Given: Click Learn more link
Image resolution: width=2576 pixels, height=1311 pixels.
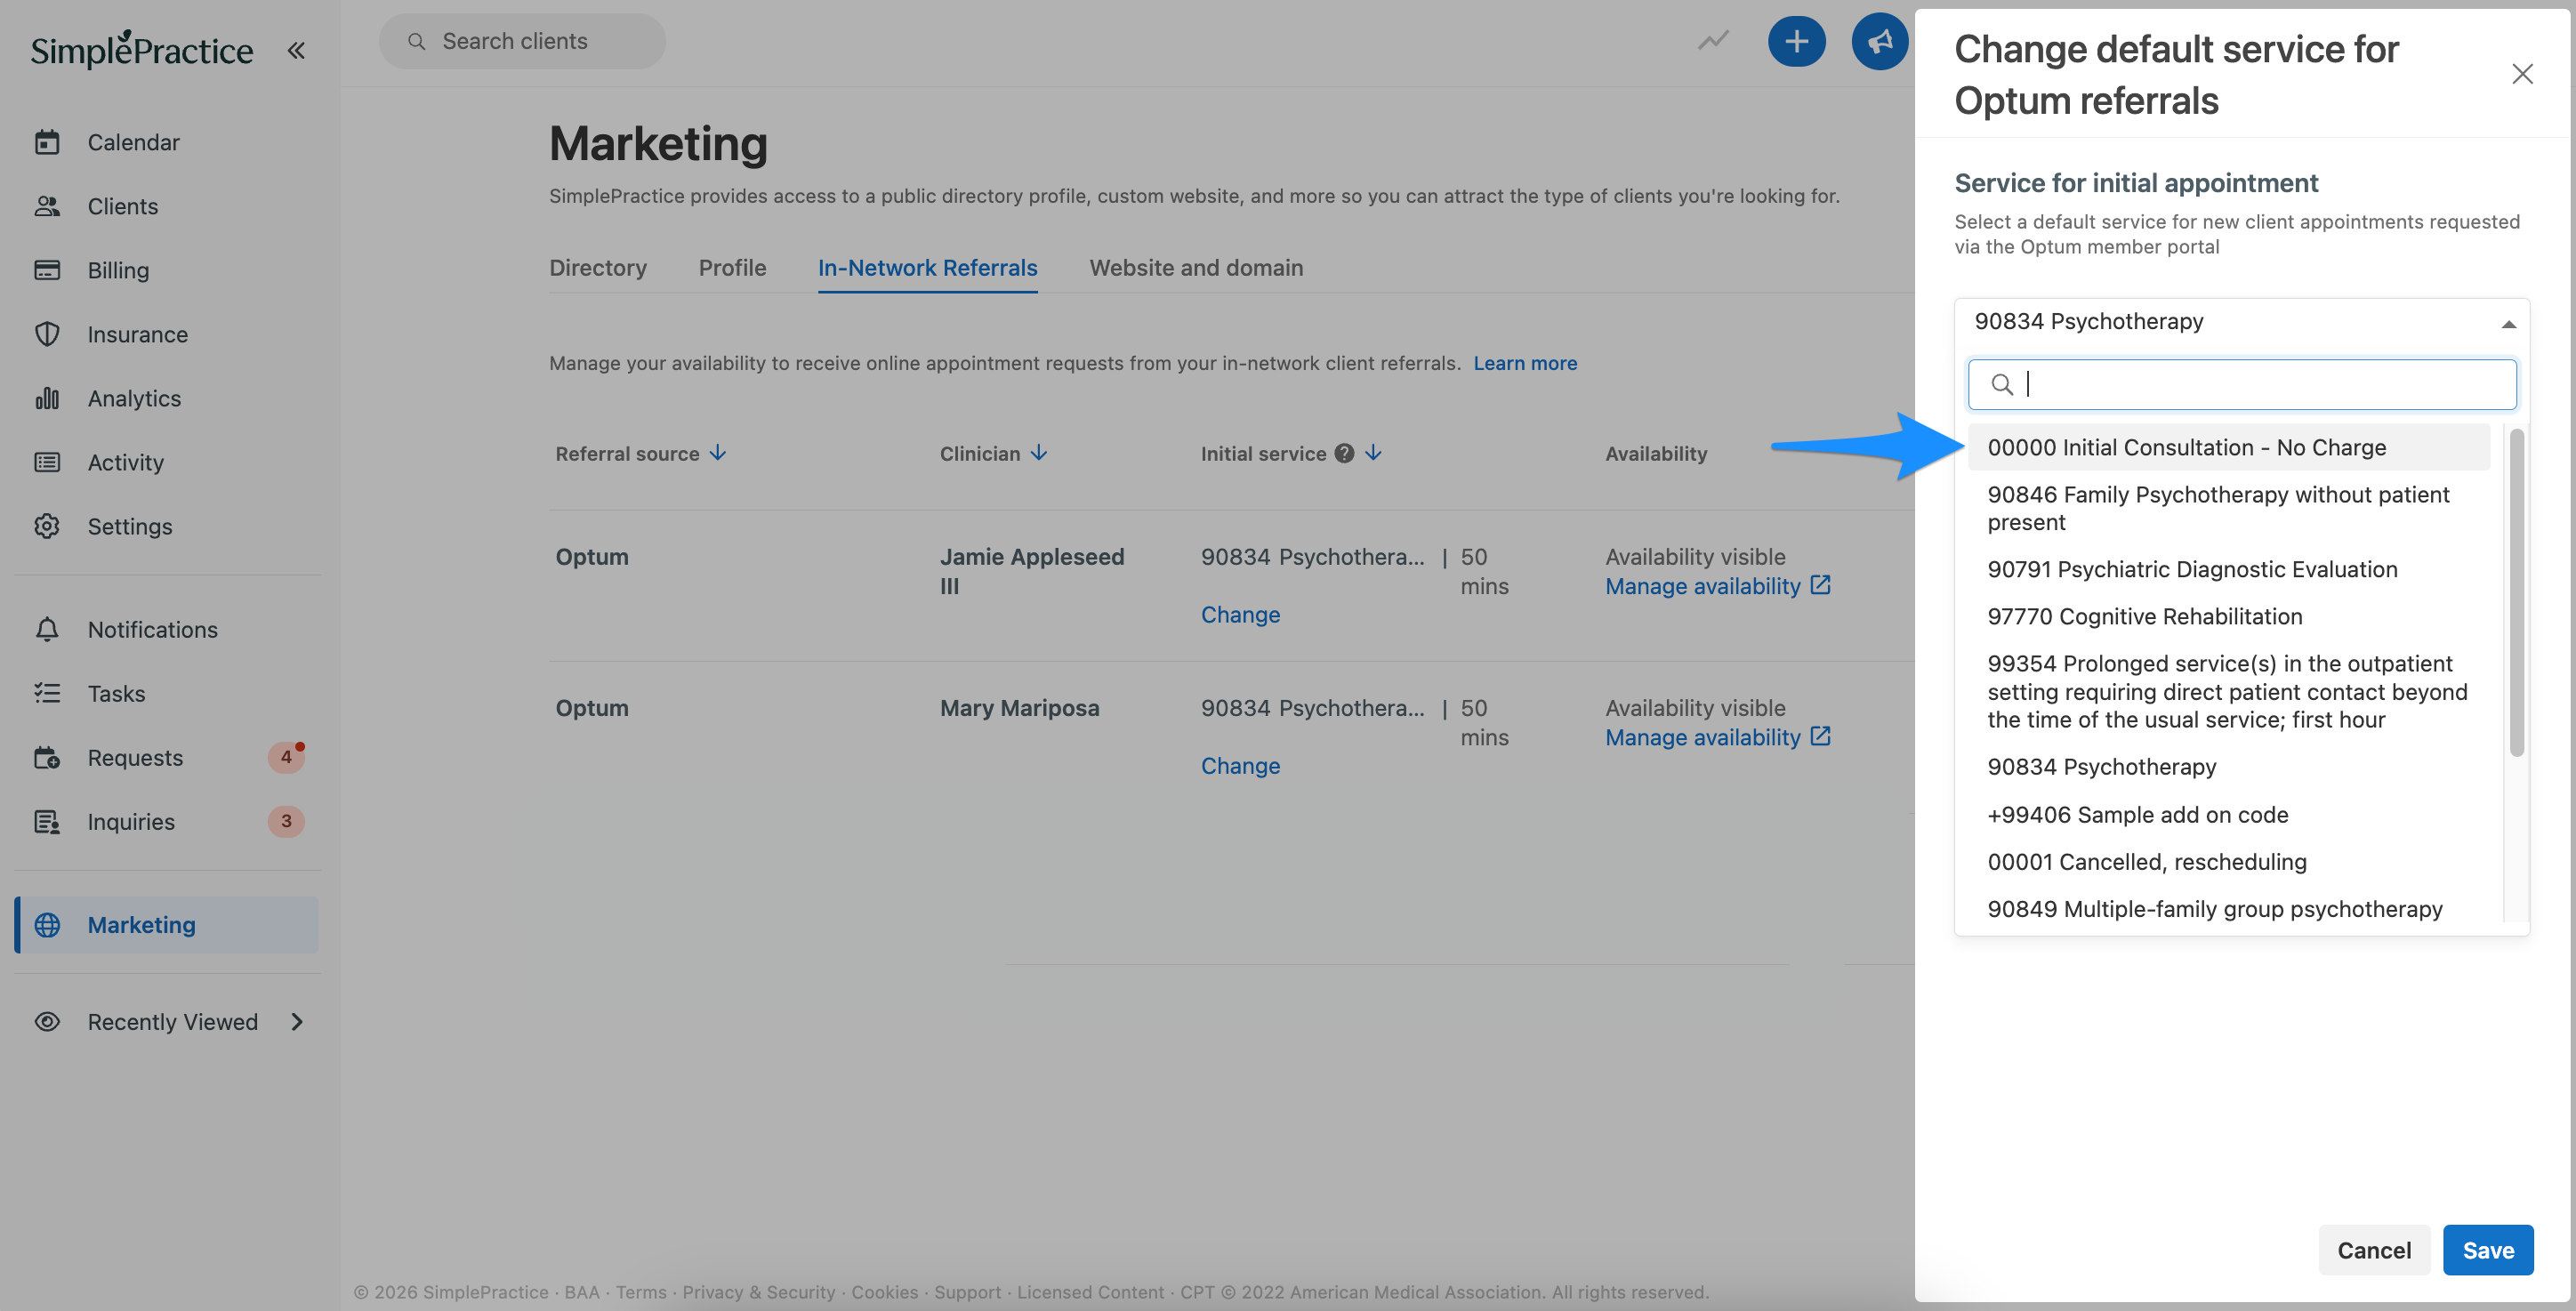Looking at the screenshot, I should click(1524, 363).
